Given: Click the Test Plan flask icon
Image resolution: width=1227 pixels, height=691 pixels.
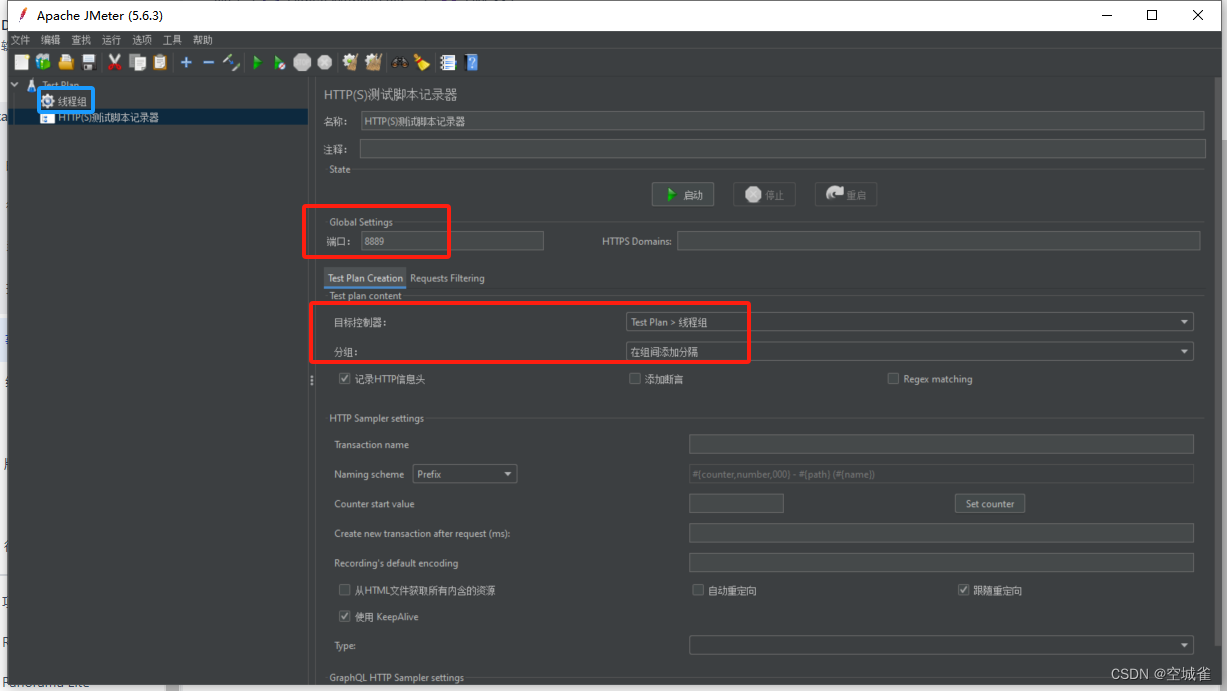Looking at the screenshot, I should click(x=32, y=85).
